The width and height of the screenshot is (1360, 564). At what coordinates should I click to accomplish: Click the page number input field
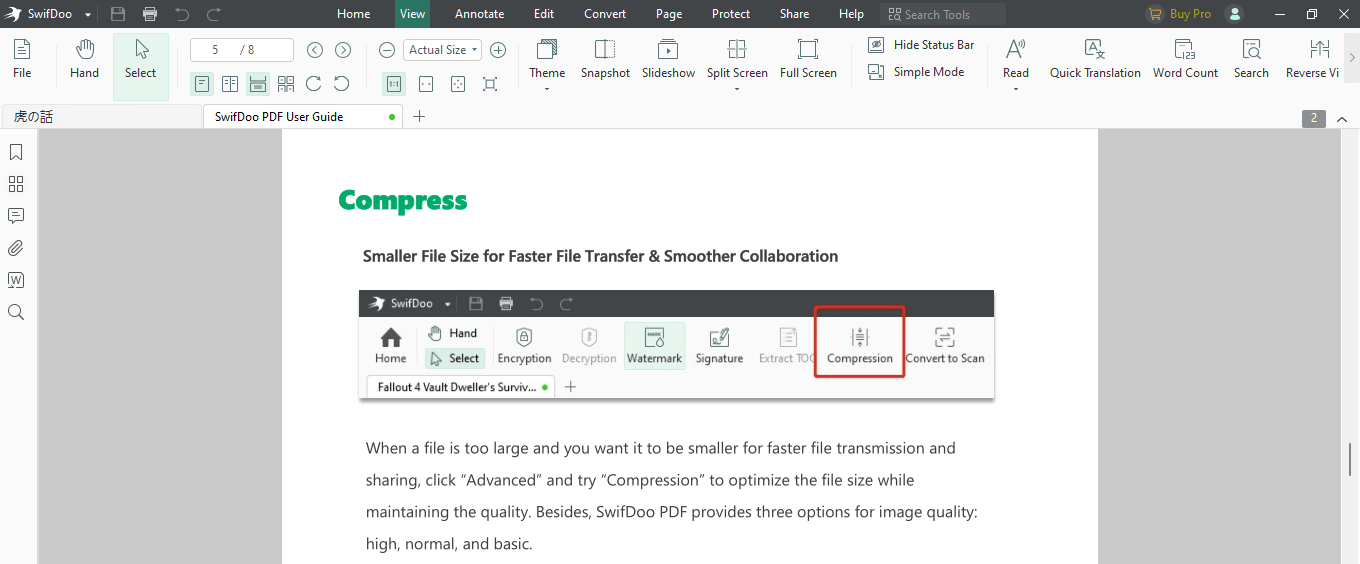(x=242, y=50)
